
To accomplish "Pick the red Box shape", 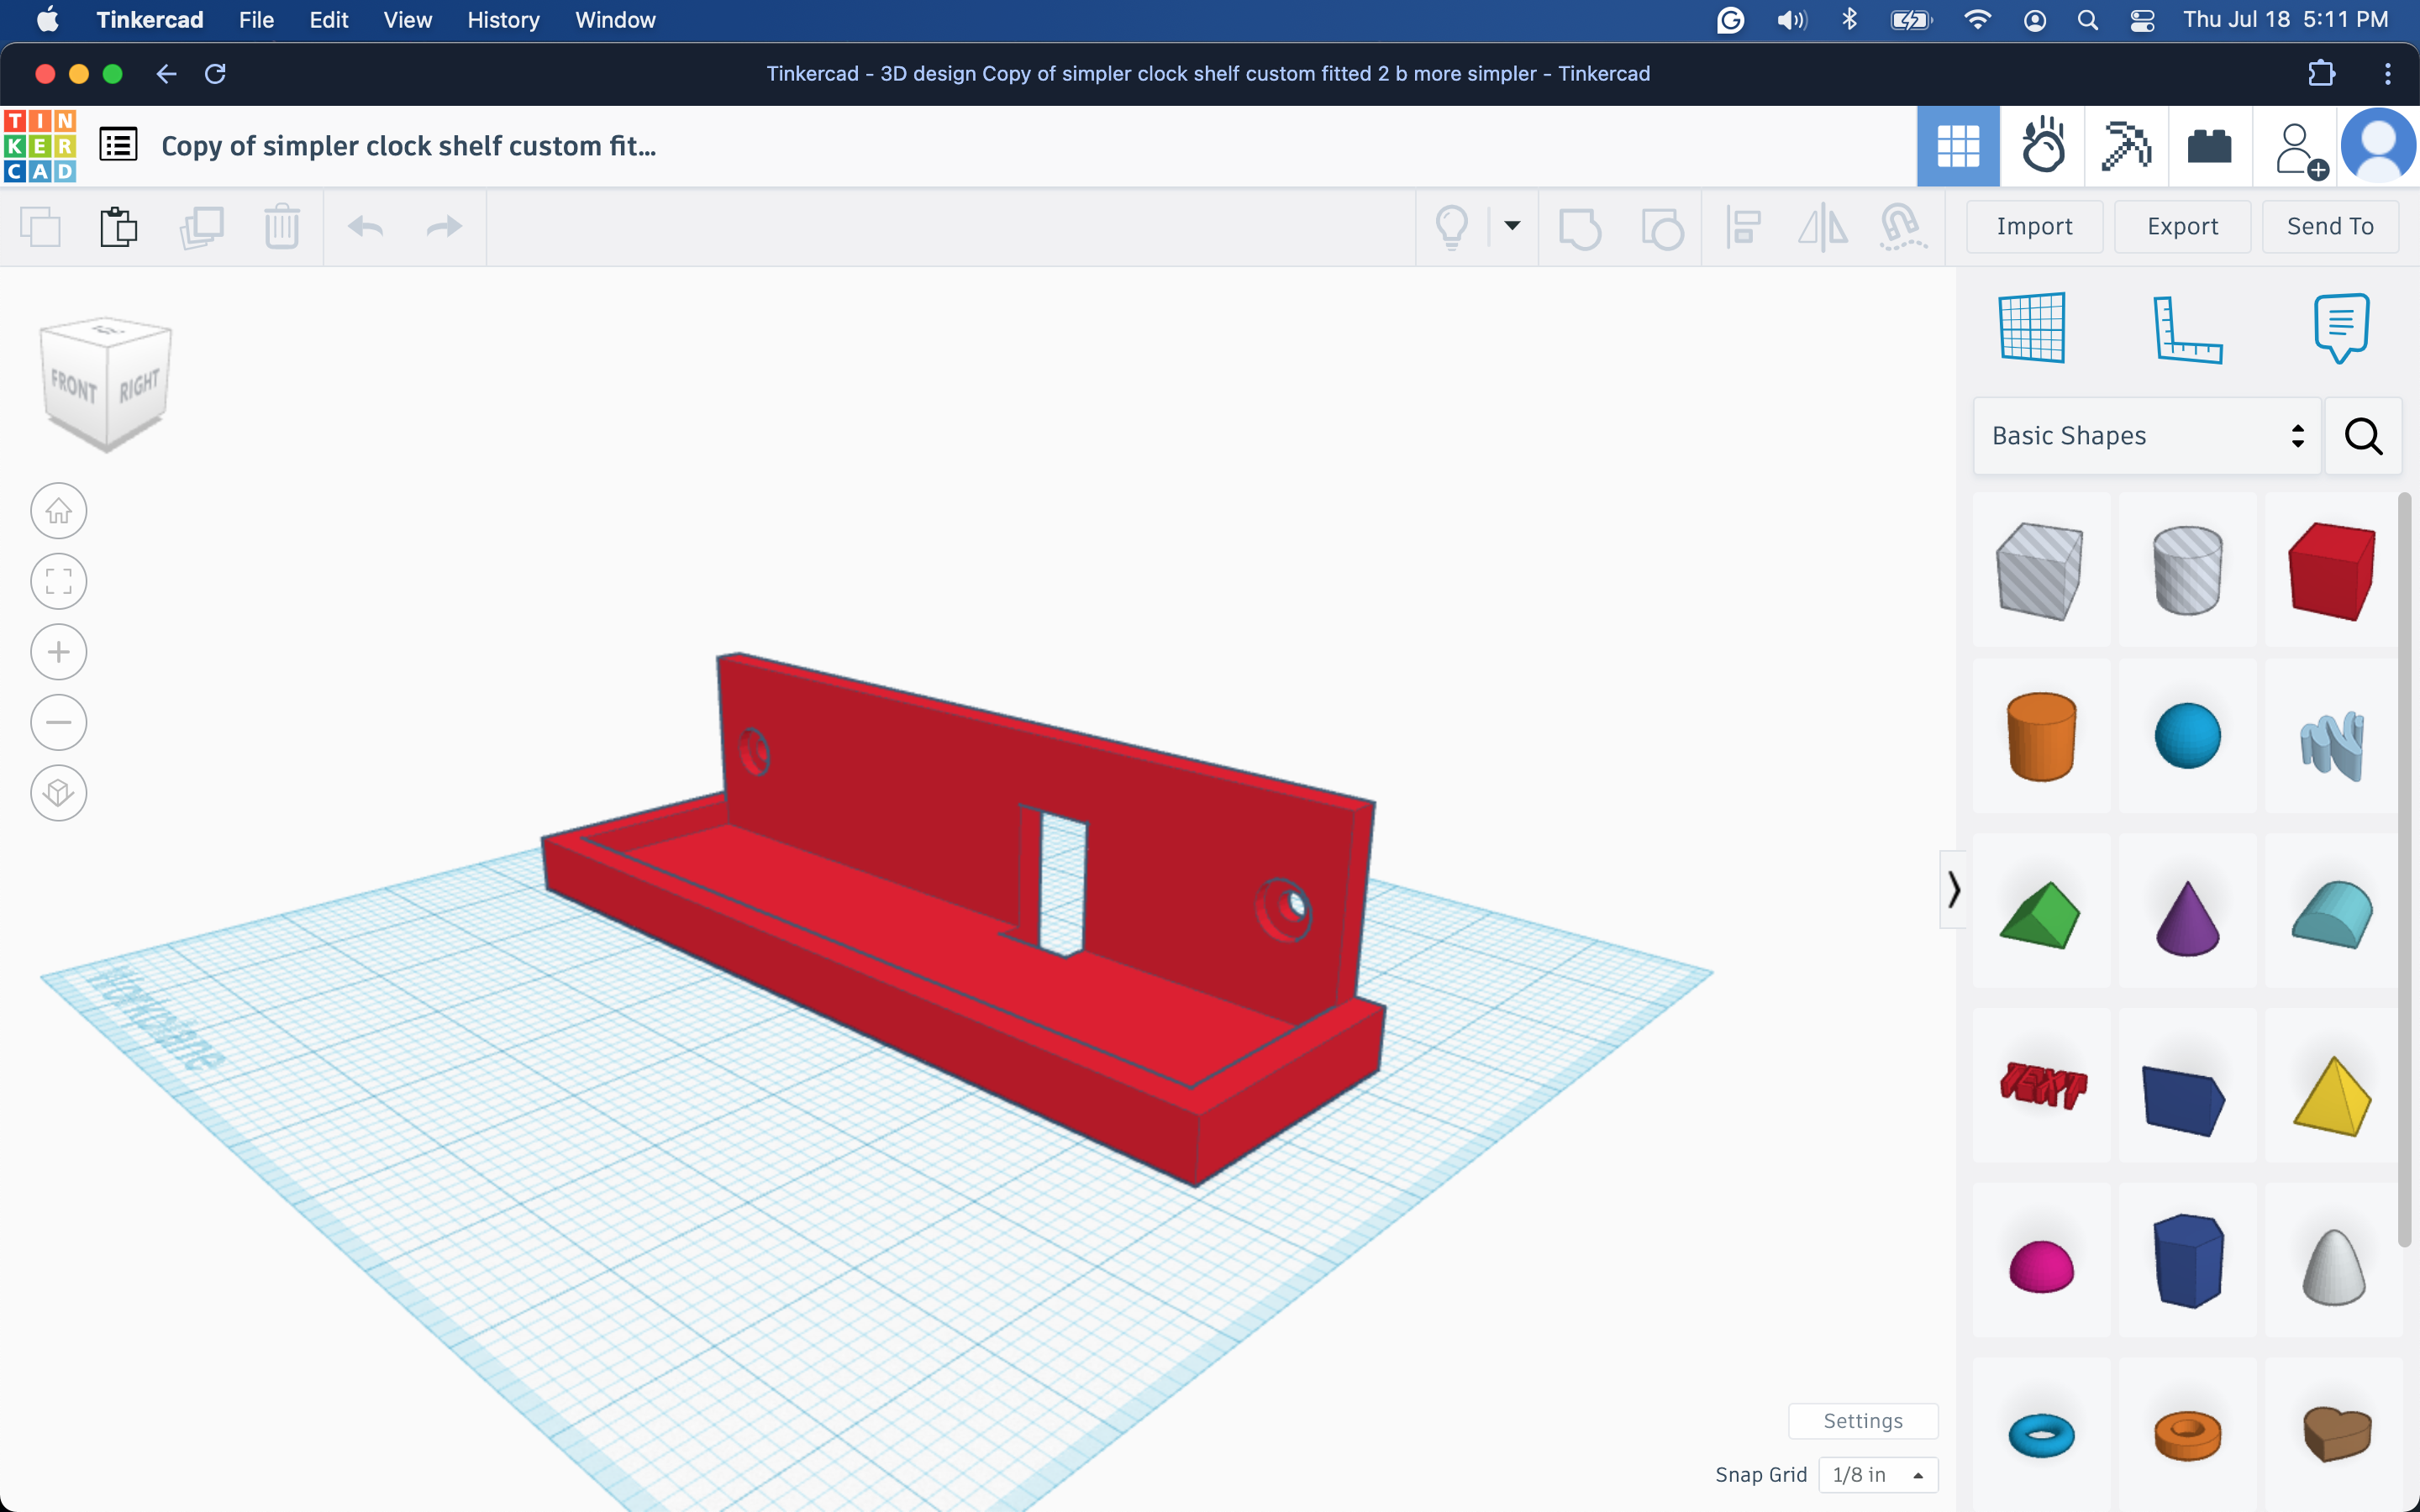I will 2331,570.
